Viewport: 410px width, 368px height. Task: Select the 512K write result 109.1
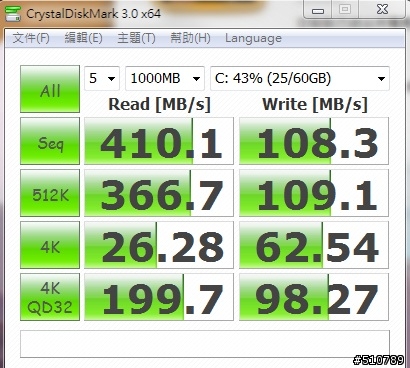tap(314, 193)
